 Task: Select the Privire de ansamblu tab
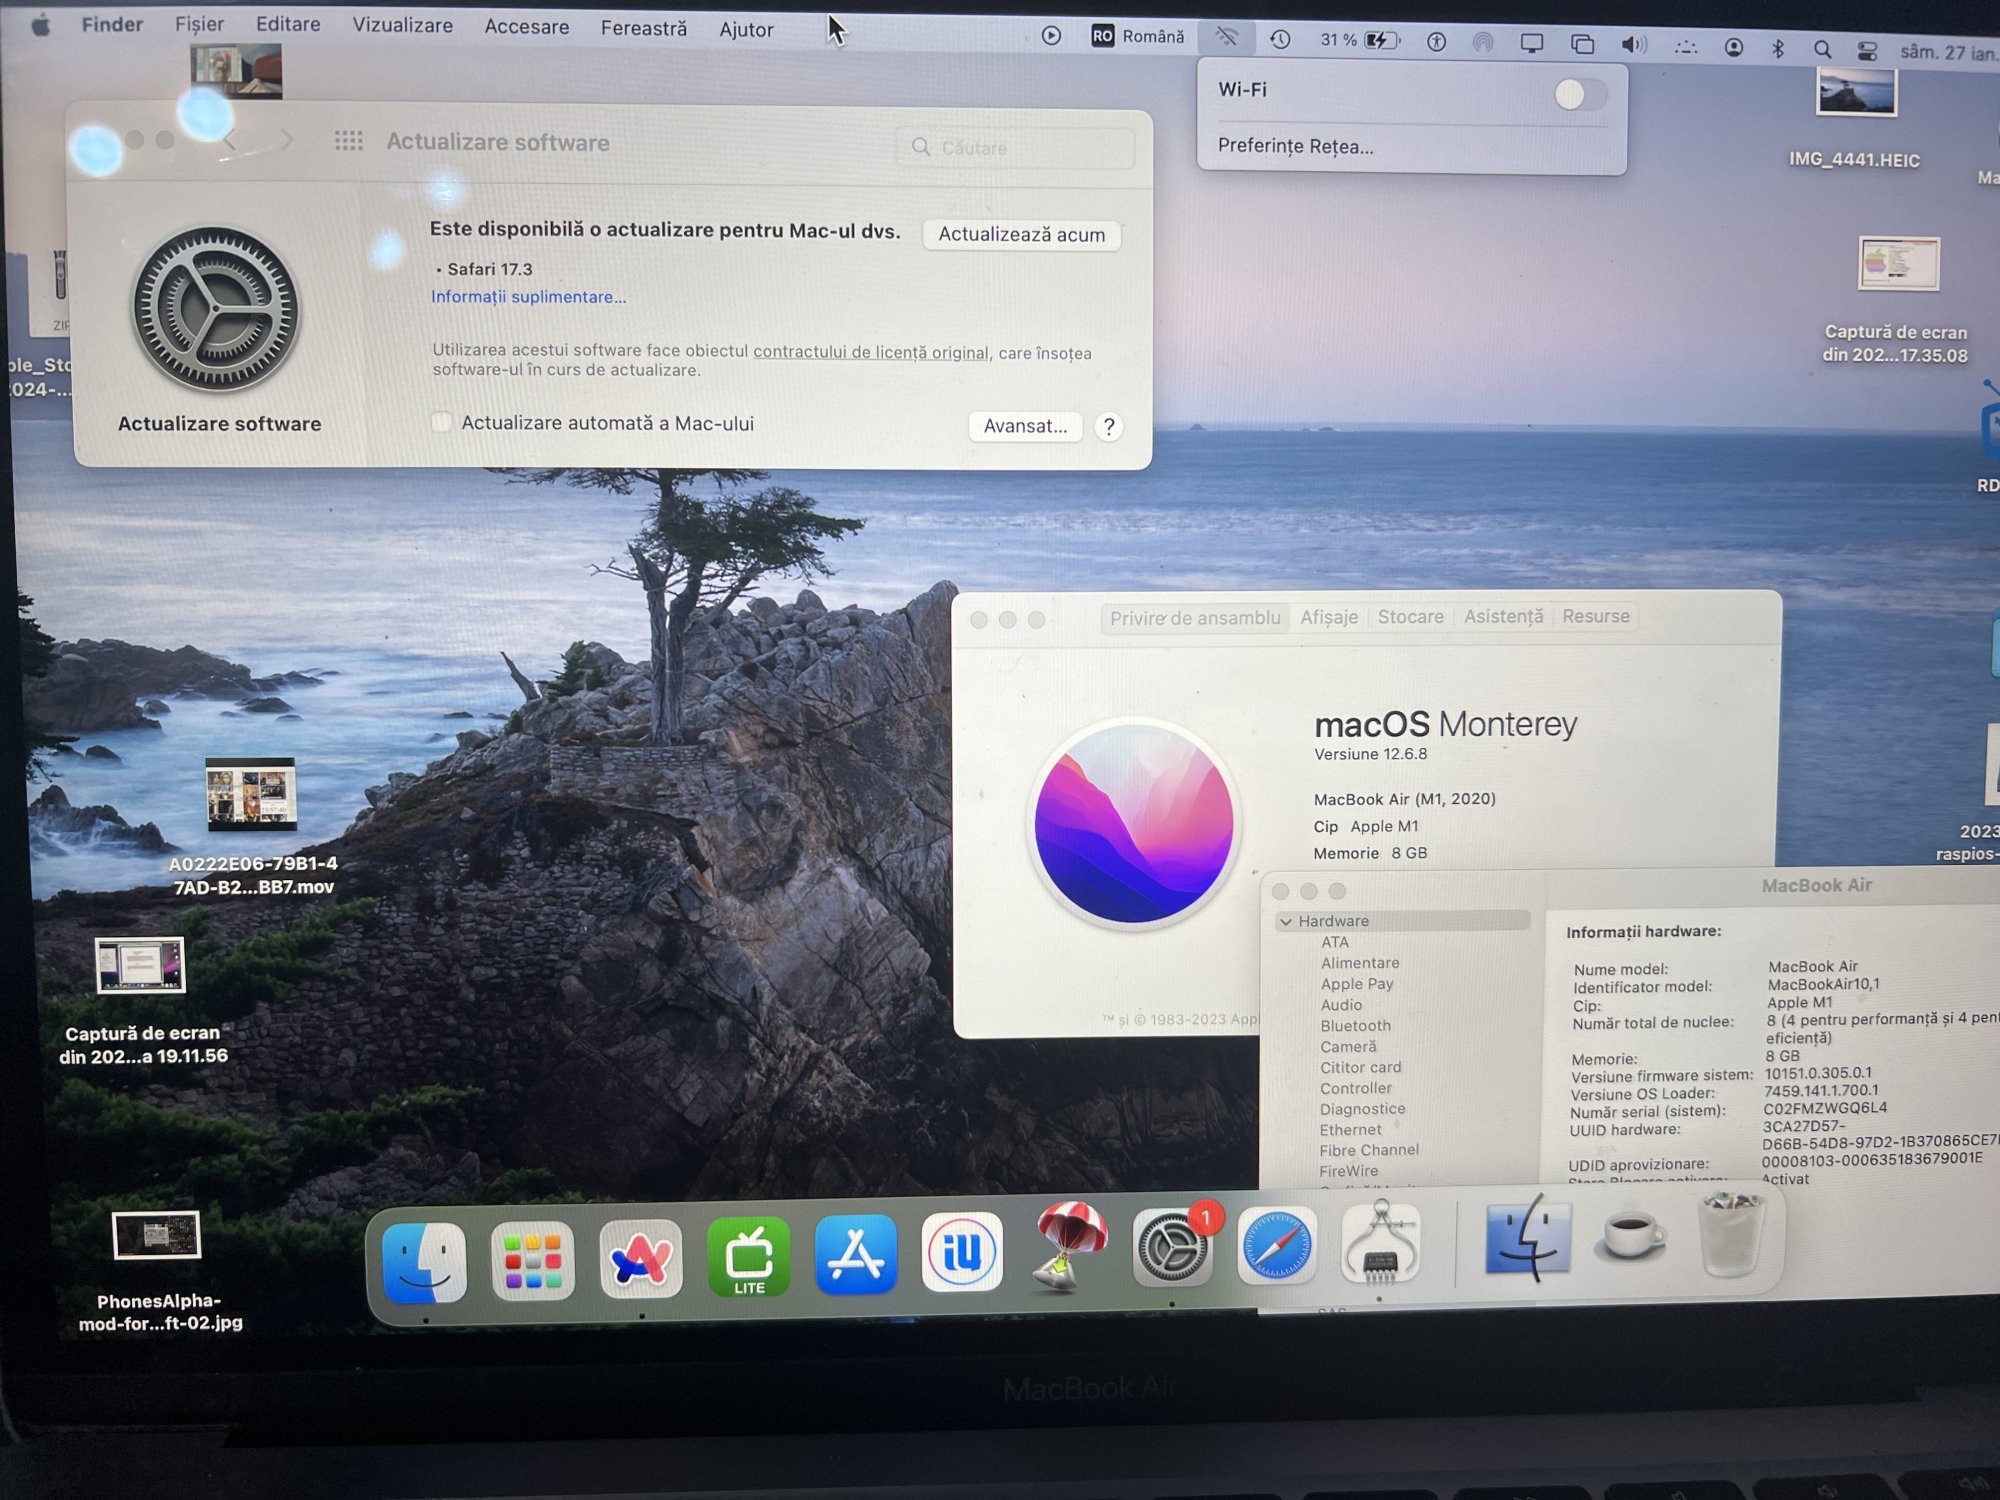click(x=1195, y=618)
